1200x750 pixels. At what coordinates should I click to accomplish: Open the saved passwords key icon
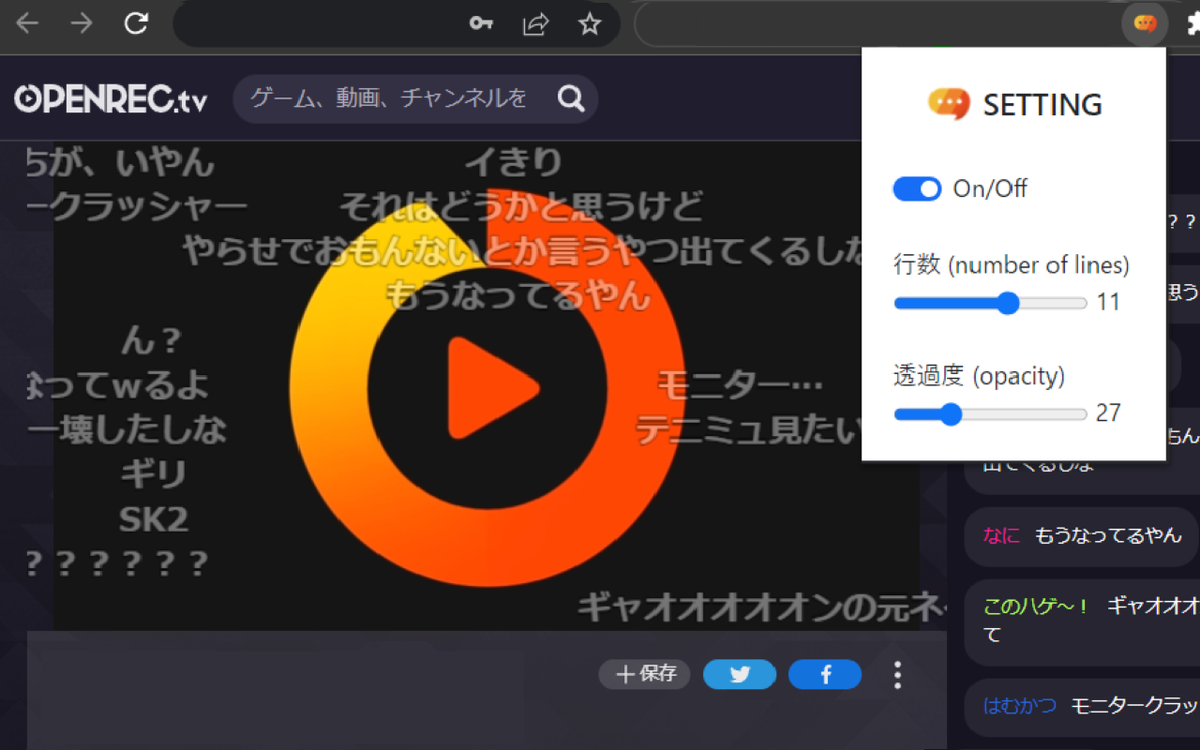point(482,23)
